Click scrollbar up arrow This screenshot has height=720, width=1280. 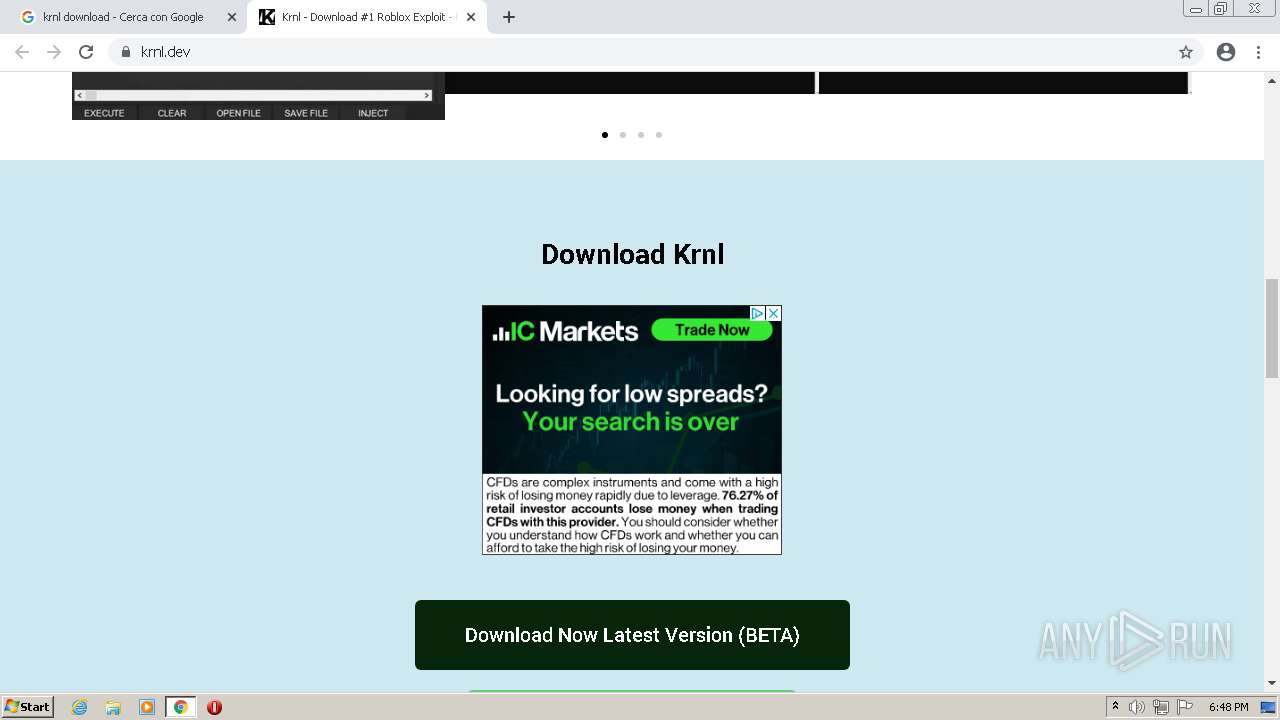[1272, 79]
